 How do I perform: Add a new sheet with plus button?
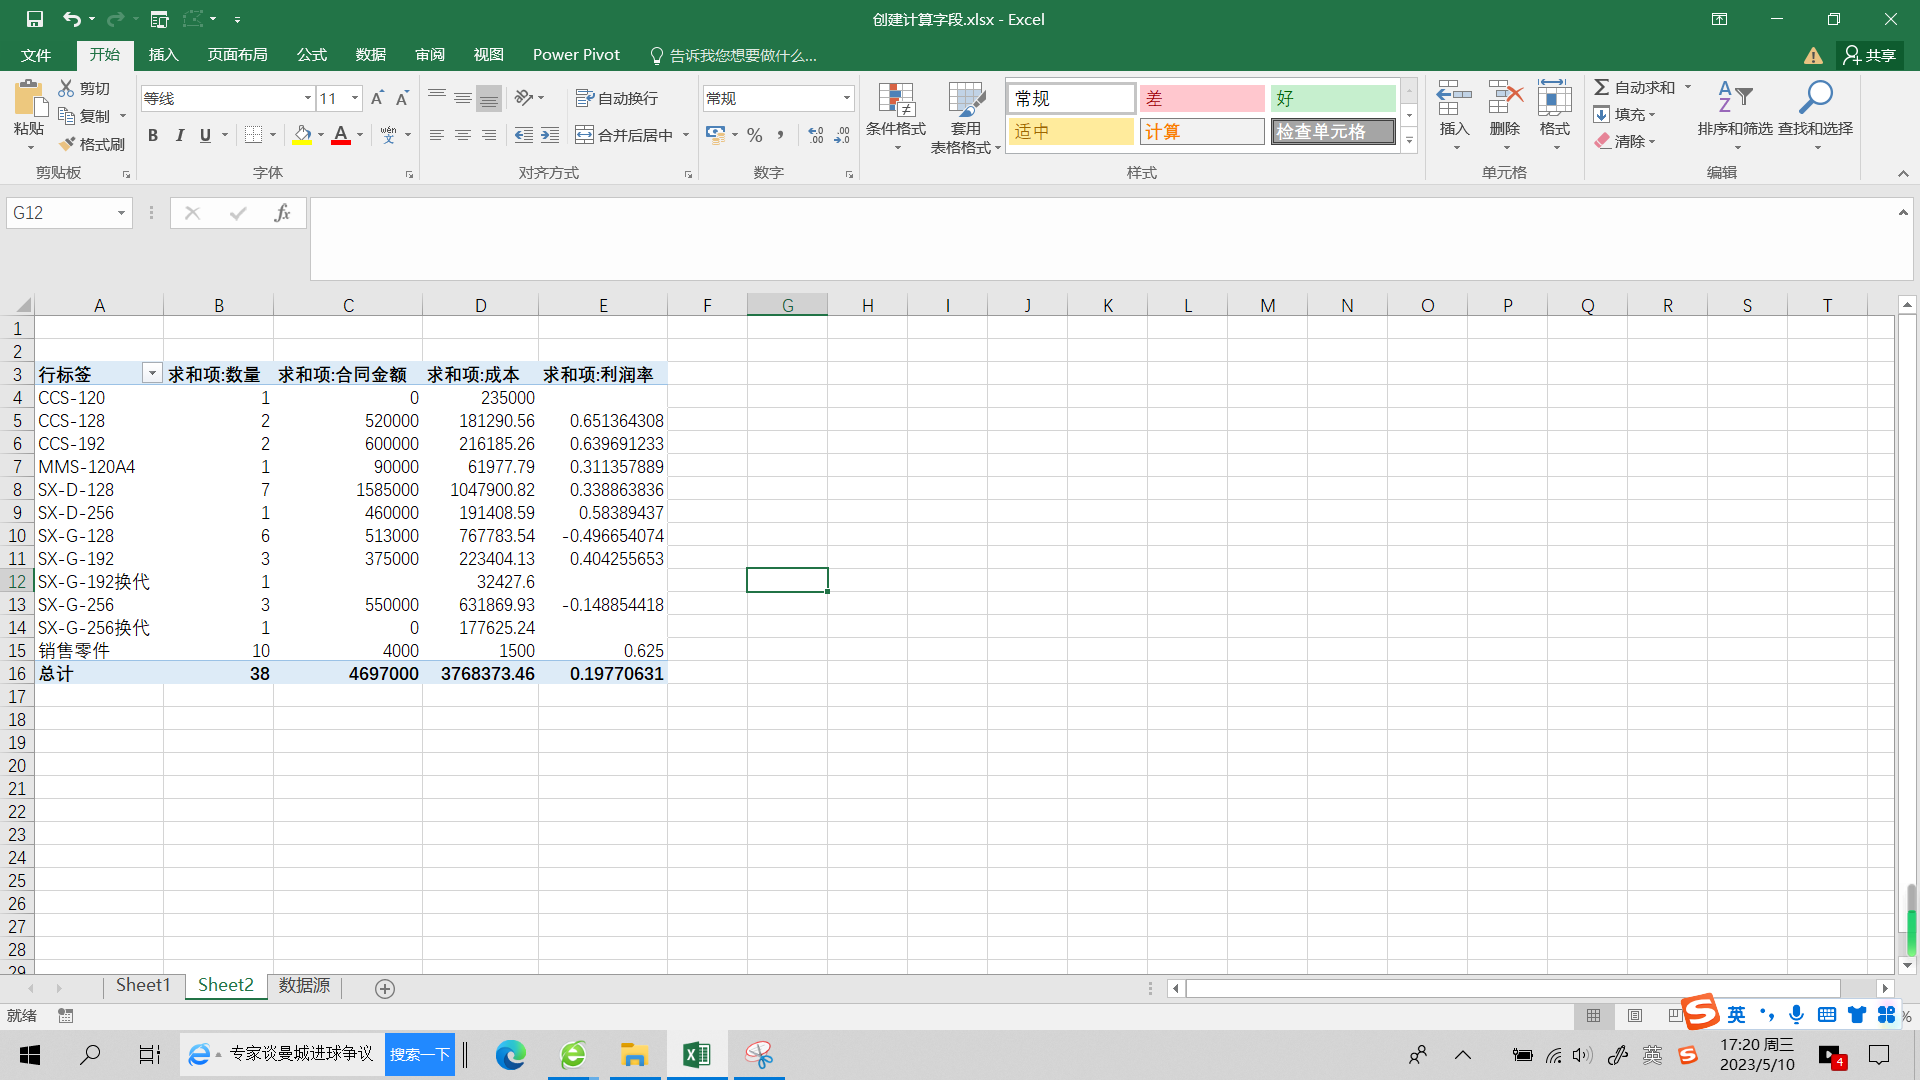click(x=384, y=988)
